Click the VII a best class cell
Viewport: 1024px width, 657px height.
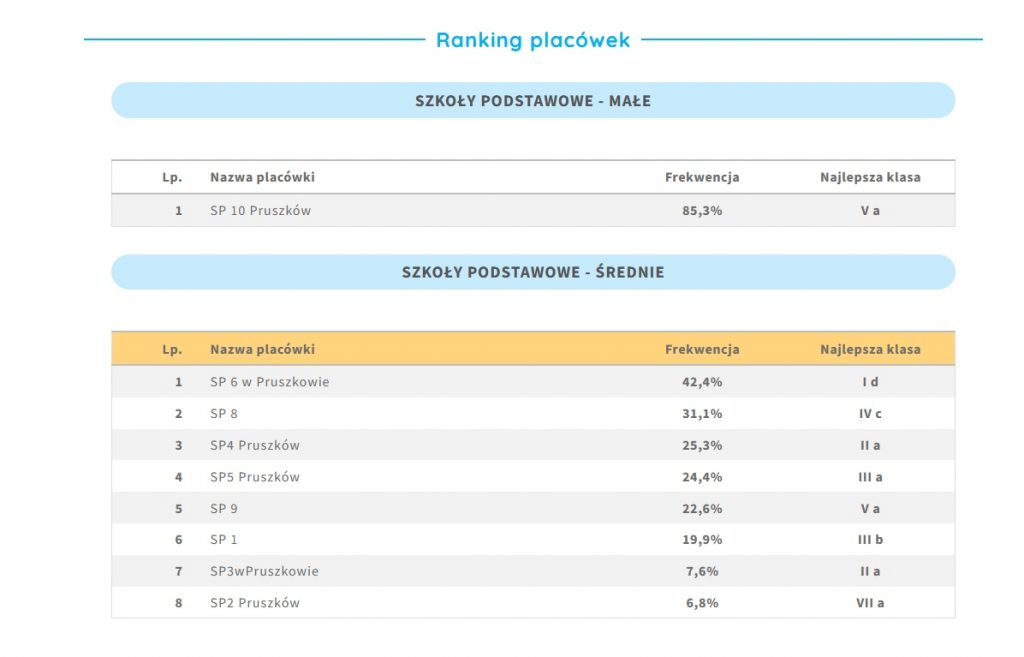(x=870, y=603)
